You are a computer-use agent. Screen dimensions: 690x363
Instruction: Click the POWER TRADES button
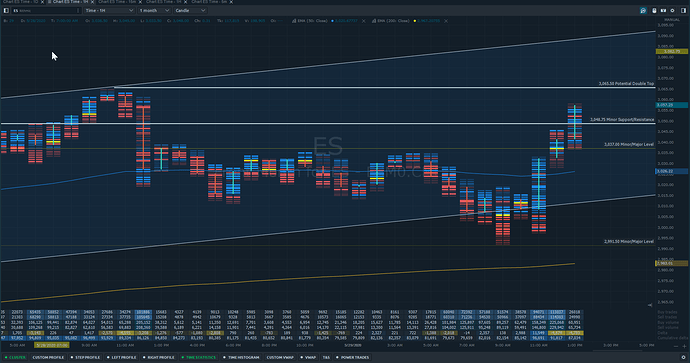click(353, 357)
